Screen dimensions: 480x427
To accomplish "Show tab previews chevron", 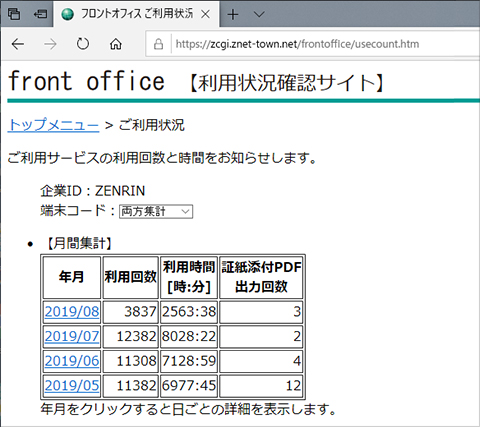I will [259, 14].
